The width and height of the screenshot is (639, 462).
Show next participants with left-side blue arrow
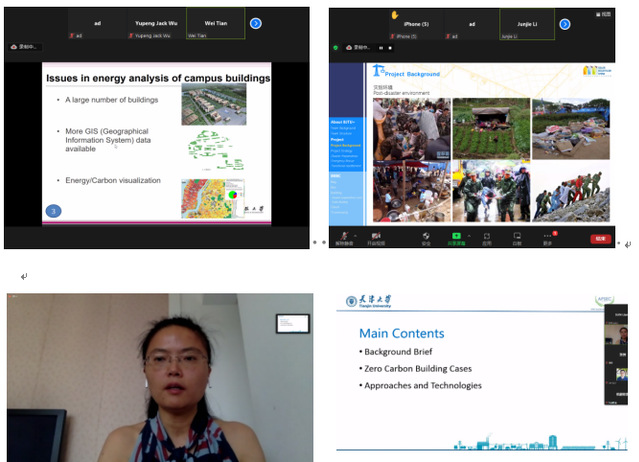tap(256, 23)
